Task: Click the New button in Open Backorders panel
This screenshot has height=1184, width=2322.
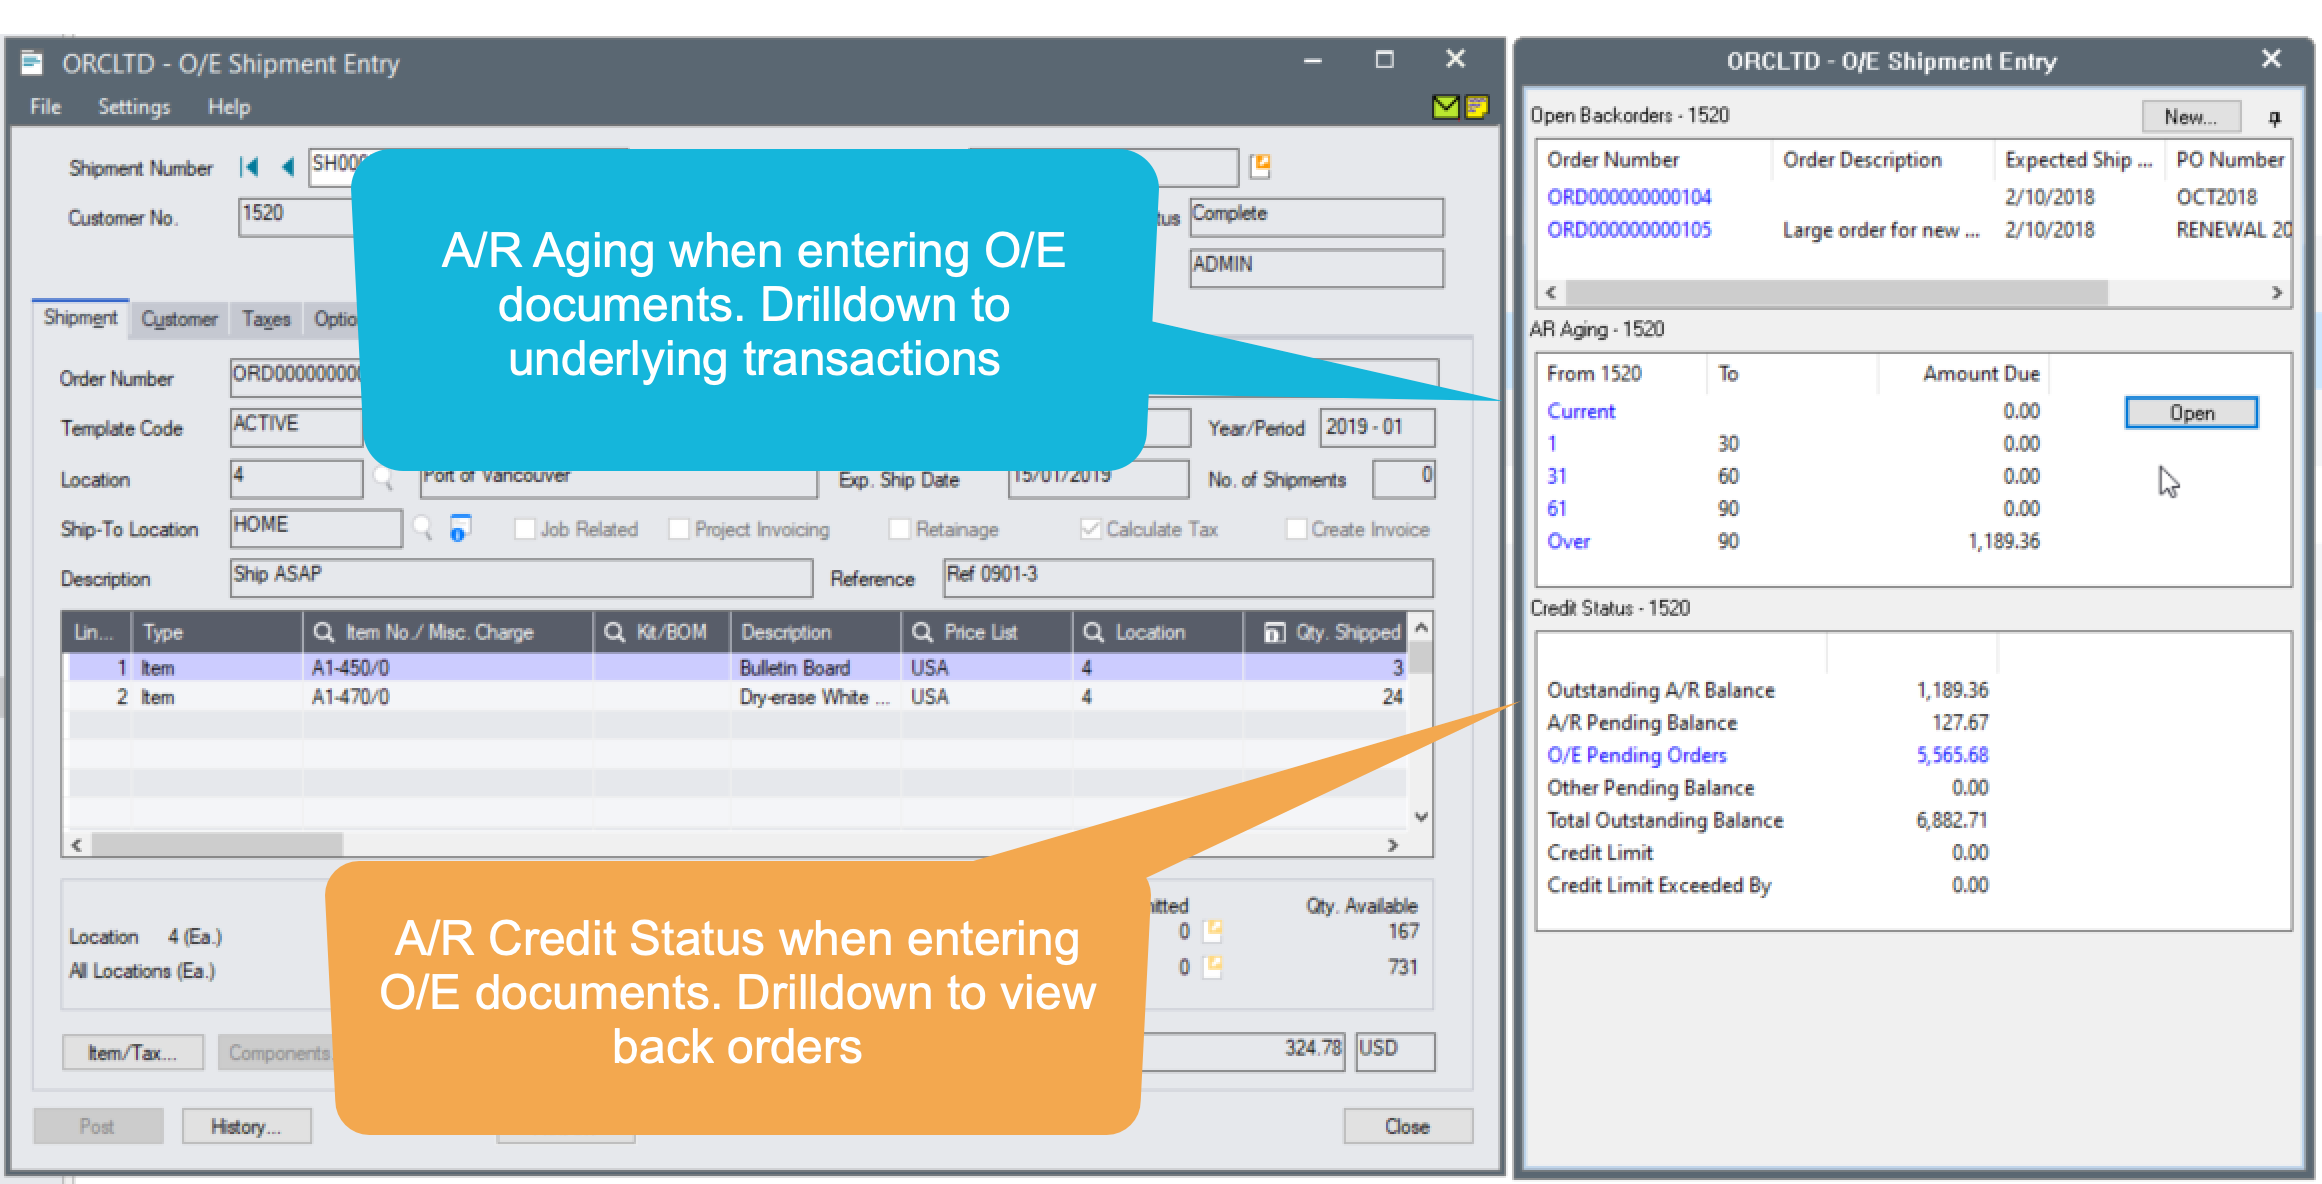Action: (2192, 116)
